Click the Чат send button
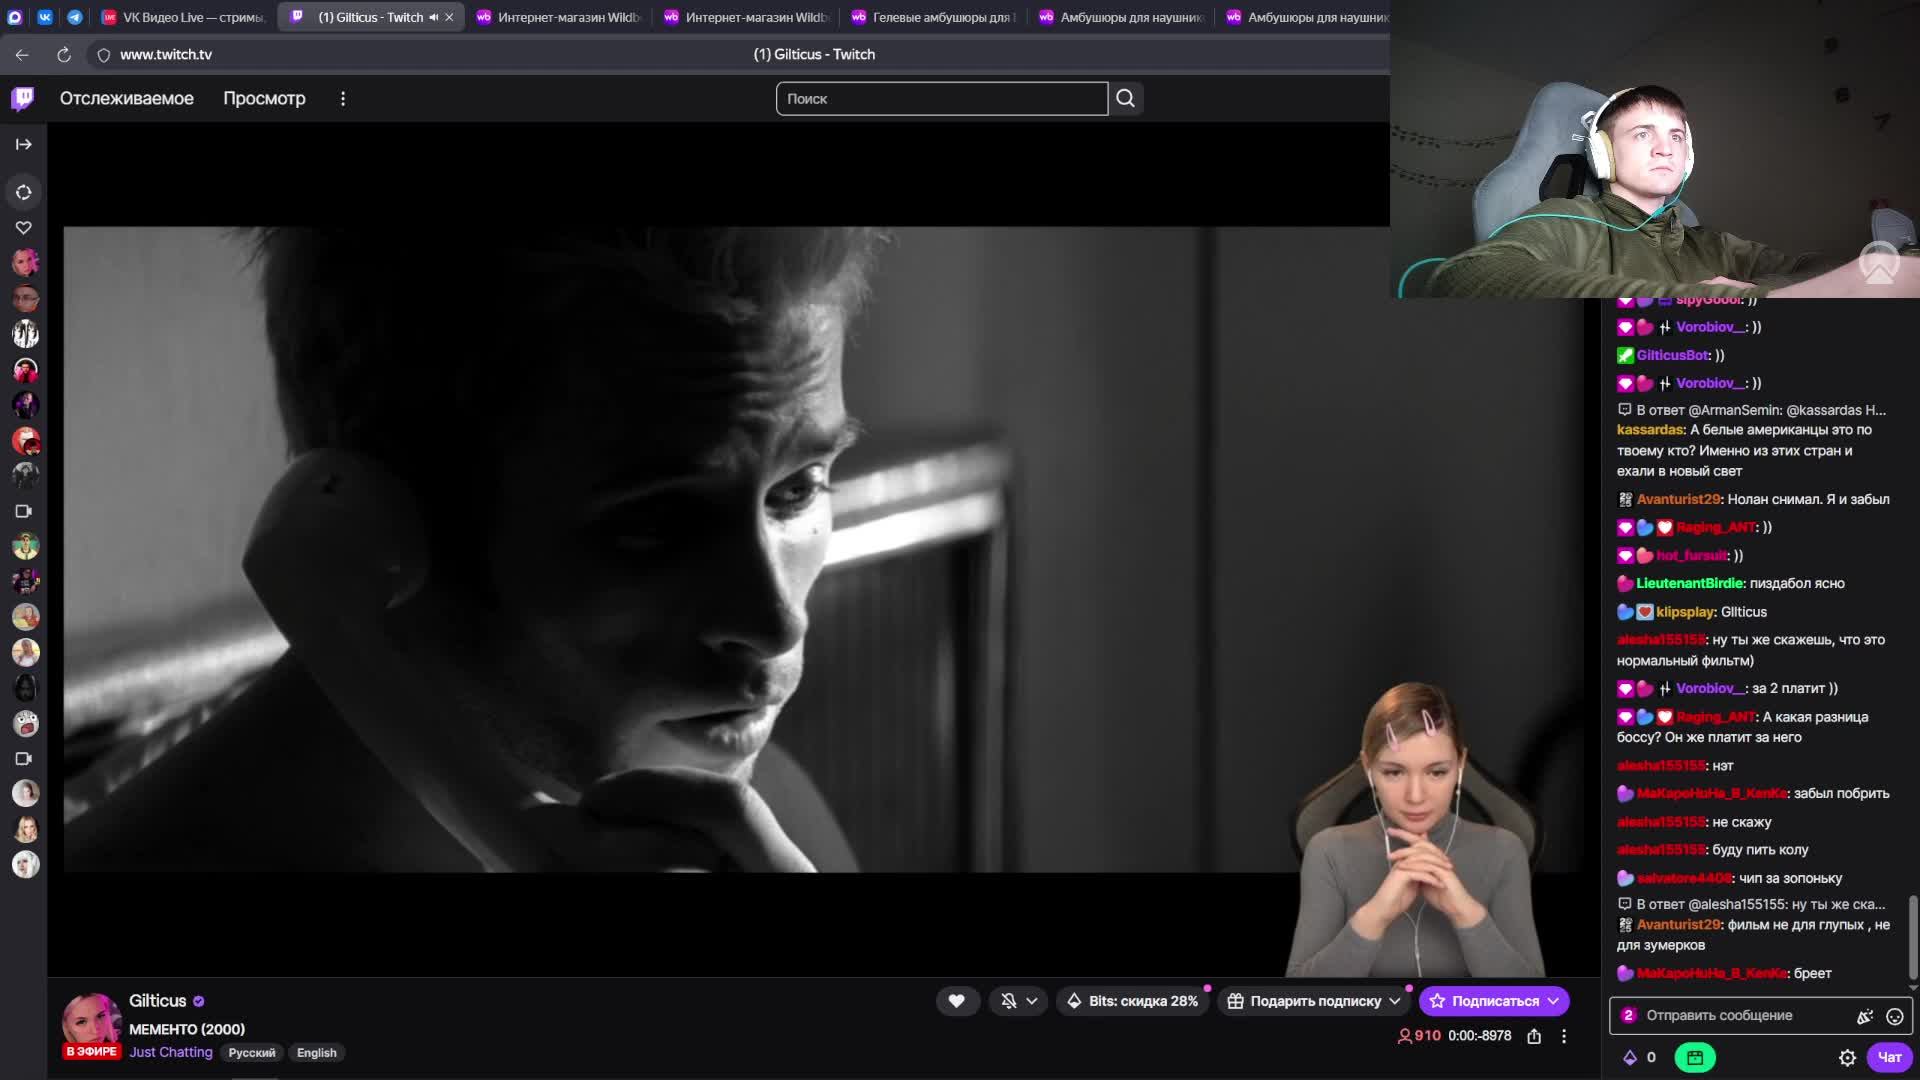Viewport: 1920px width, 1080px height. pos(1889,1057)
